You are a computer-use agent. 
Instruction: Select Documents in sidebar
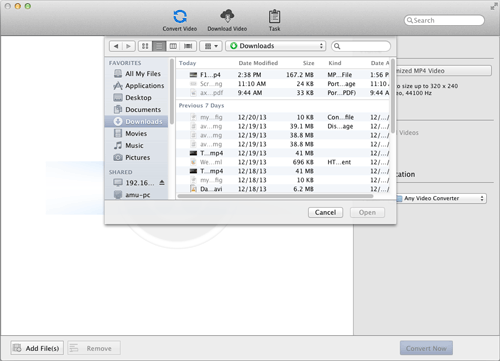coord(137,110)
